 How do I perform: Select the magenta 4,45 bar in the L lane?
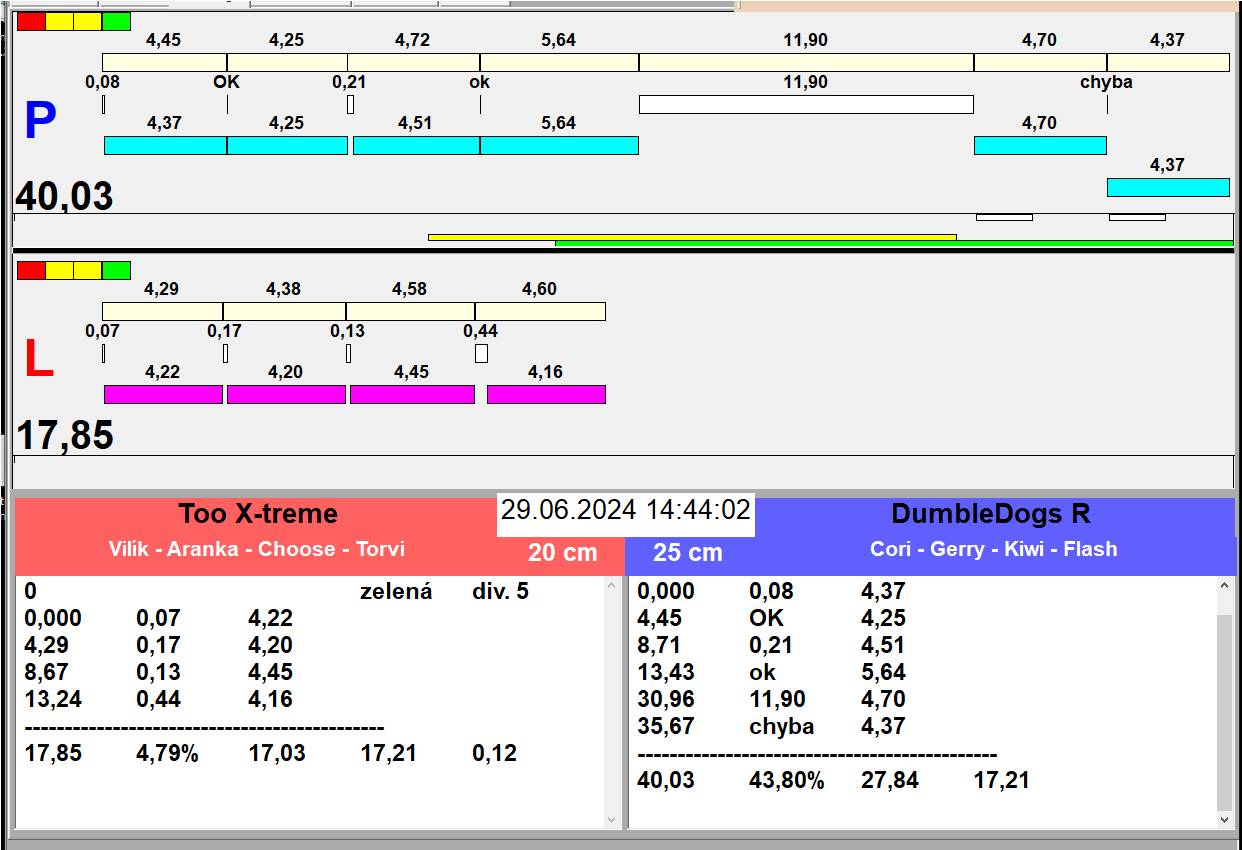click(x=412, y=394)
